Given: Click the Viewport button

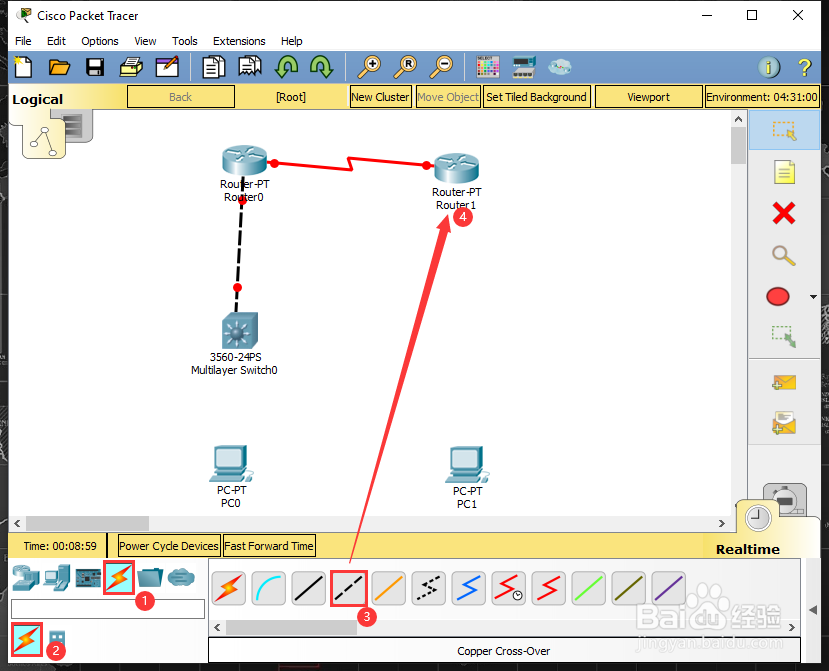Looking at the screenshot, I should tap(648, 97).
